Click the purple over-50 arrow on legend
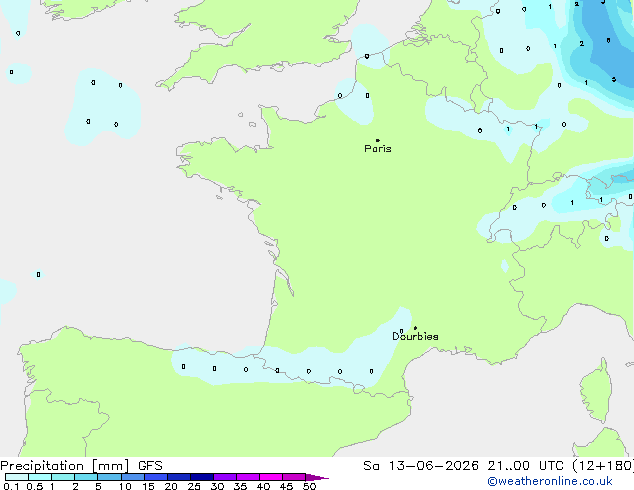This screenshot has width=634, height=490. pyautogui.click(x=317, y=477)
